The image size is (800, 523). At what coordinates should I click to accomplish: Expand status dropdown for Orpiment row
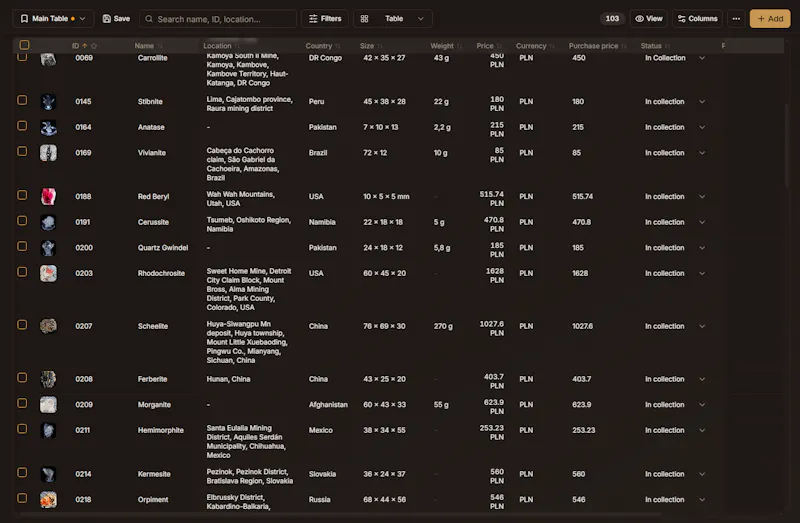click(702, 500)
